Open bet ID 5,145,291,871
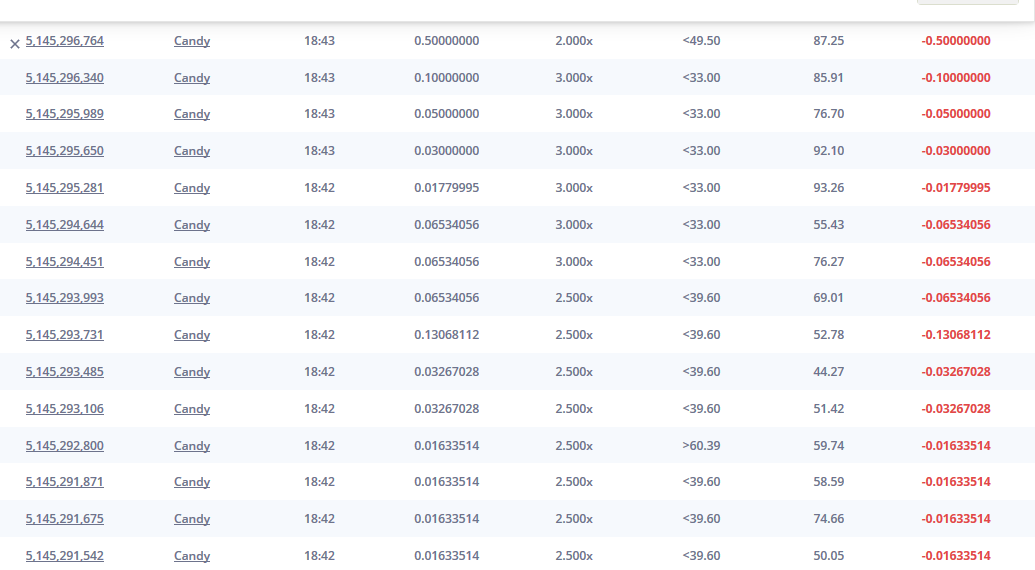The height and width of the screenshot is (570, 1035). click(65, 482)
